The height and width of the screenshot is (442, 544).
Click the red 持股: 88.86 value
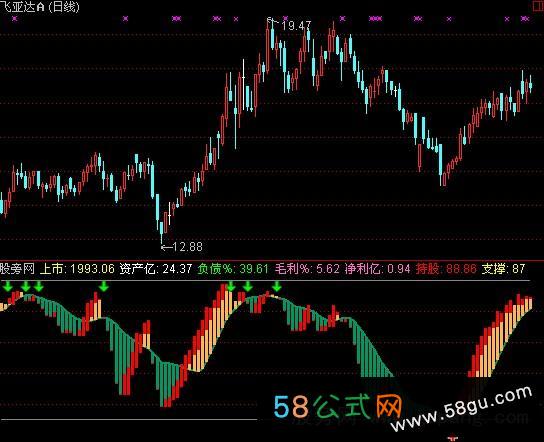(446, 269)
